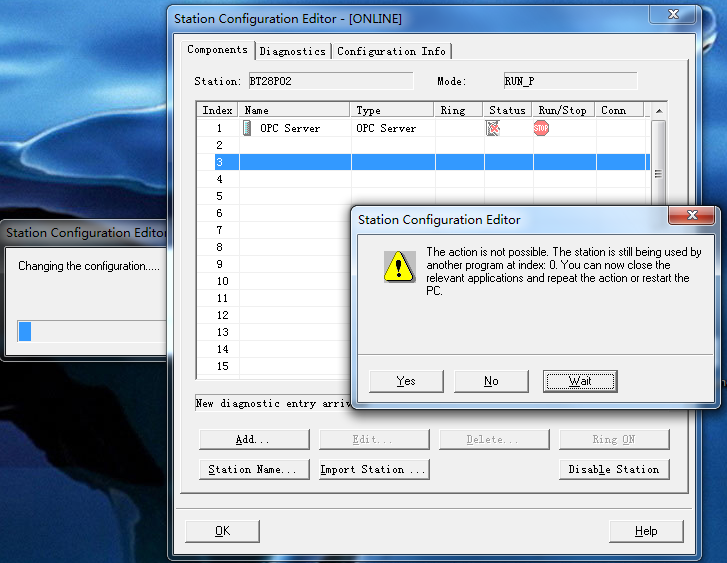Click the red Stop icon in Run/Stop column
727x563 pixels.
[541, 128]
